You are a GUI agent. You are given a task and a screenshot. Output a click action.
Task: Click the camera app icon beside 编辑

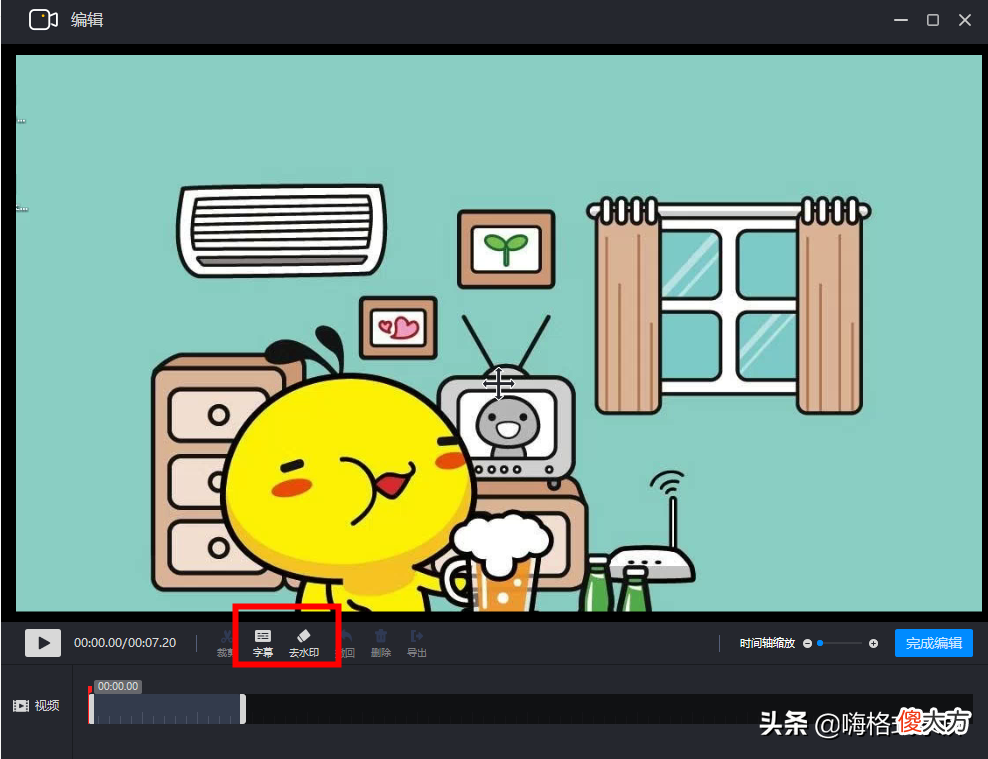[x=43, y=20]
